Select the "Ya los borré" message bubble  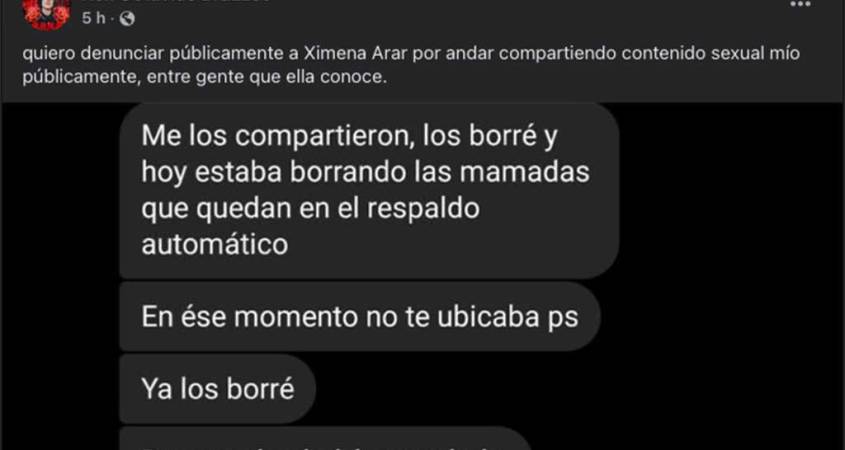217,389
